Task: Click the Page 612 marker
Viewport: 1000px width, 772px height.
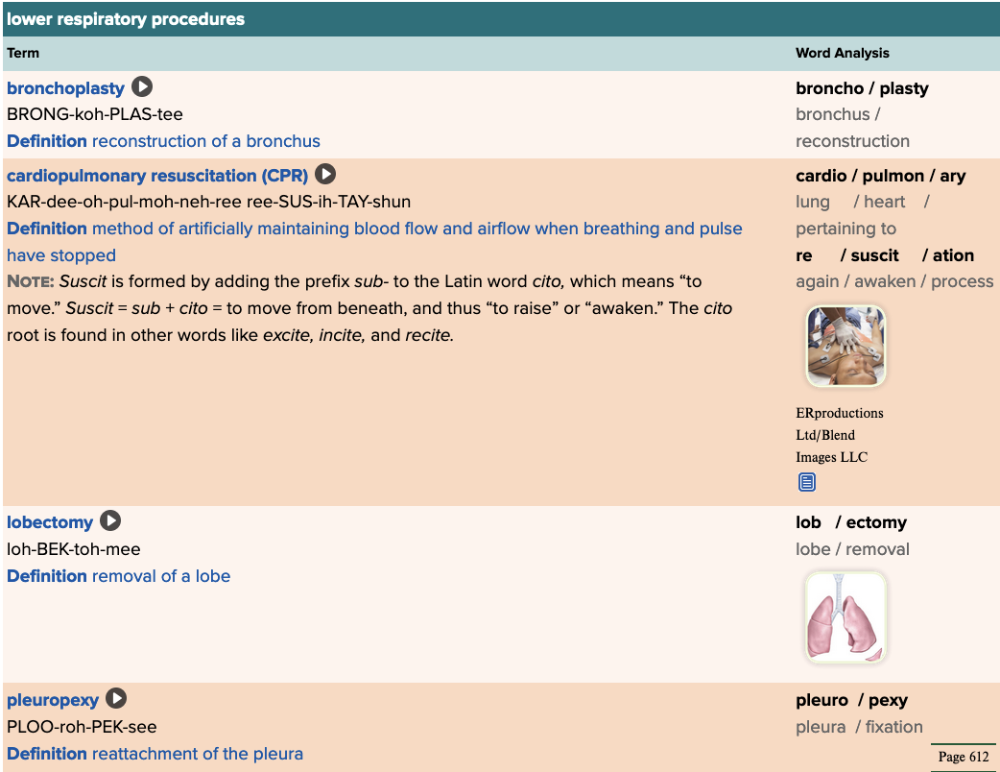Action: point(963,757)
